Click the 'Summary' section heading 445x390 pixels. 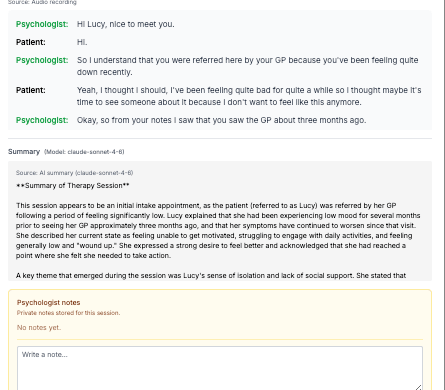point(24,152)
